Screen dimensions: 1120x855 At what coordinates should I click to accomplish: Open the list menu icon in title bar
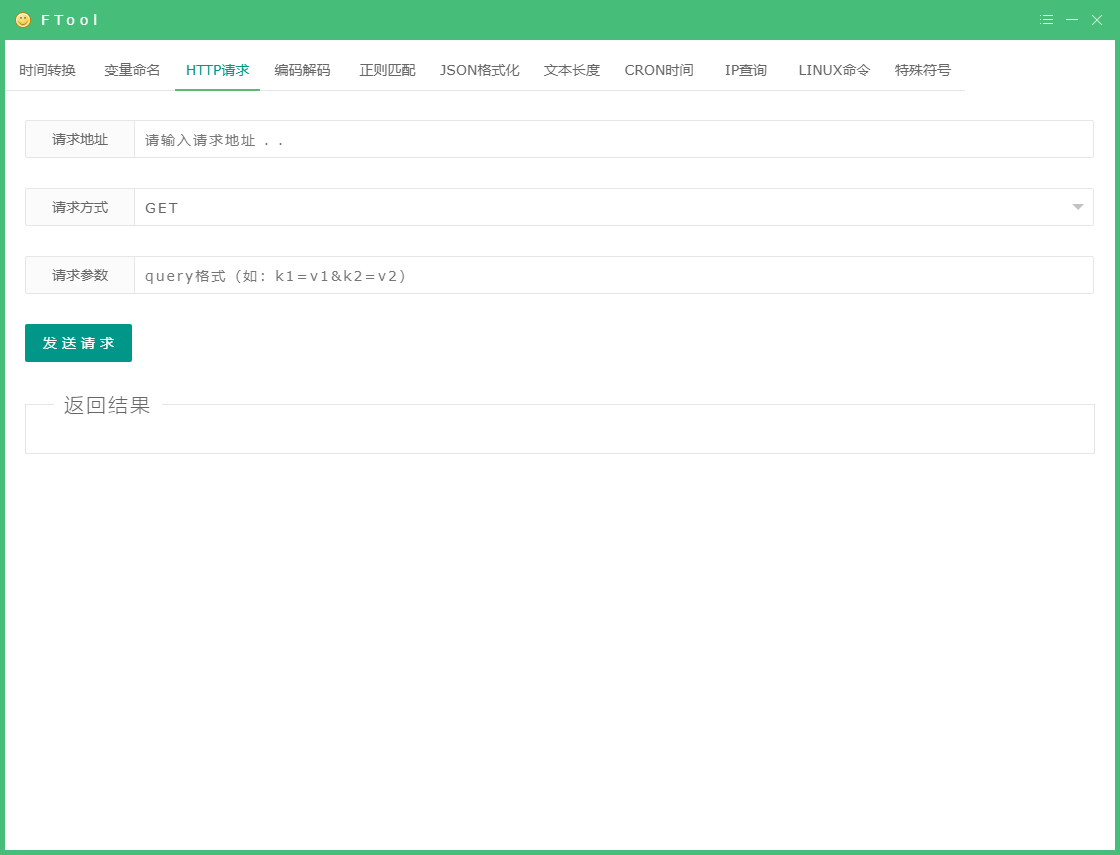[x=1046, y=19]
